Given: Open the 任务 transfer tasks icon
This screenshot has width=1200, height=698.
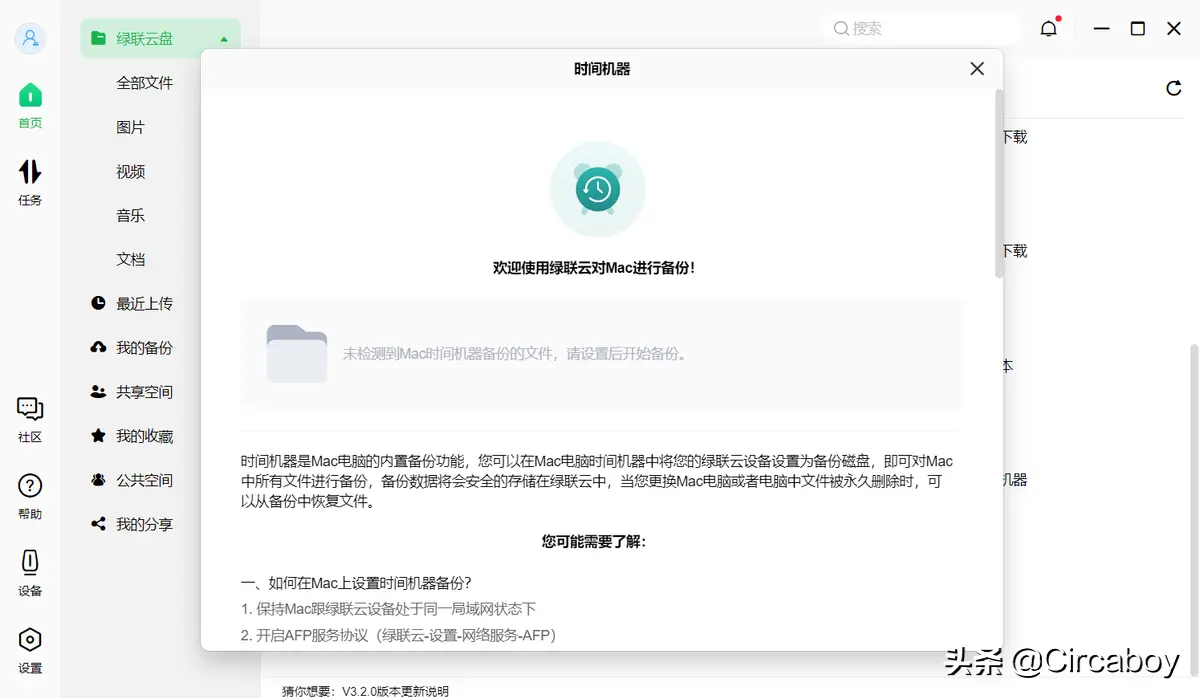Looking at the screenshot, I should (x=30, y=172).
